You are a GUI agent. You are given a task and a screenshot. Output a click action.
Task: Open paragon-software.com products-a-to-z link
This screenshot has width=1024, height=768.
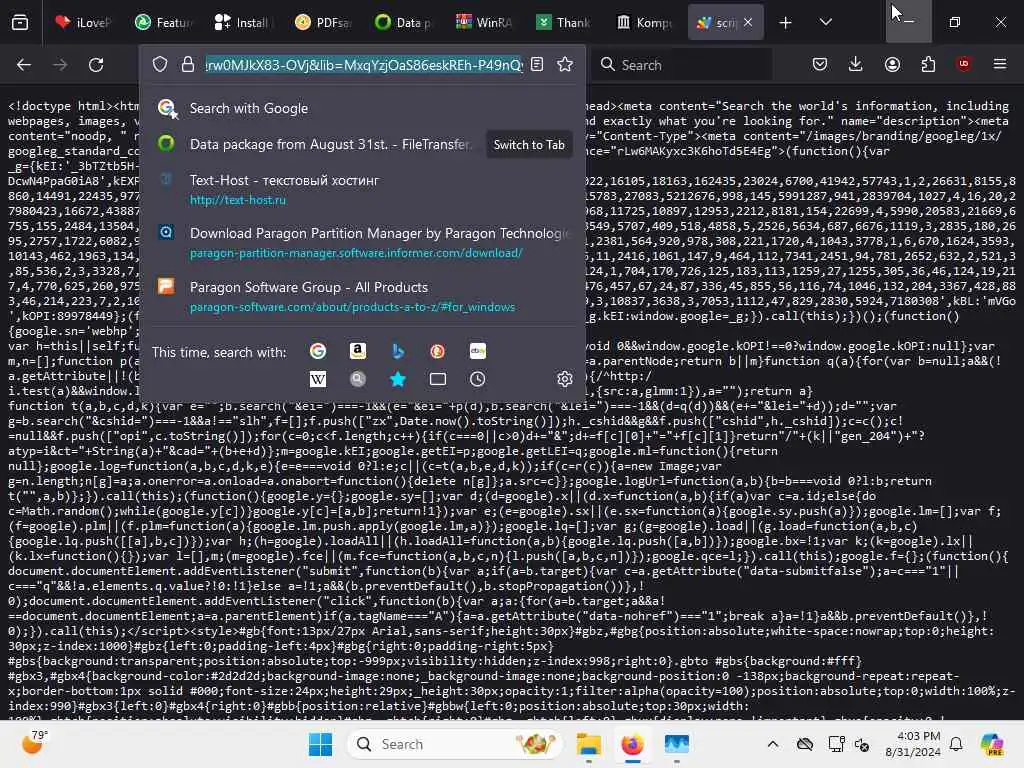pyautogui.click(x=352, y=307)
